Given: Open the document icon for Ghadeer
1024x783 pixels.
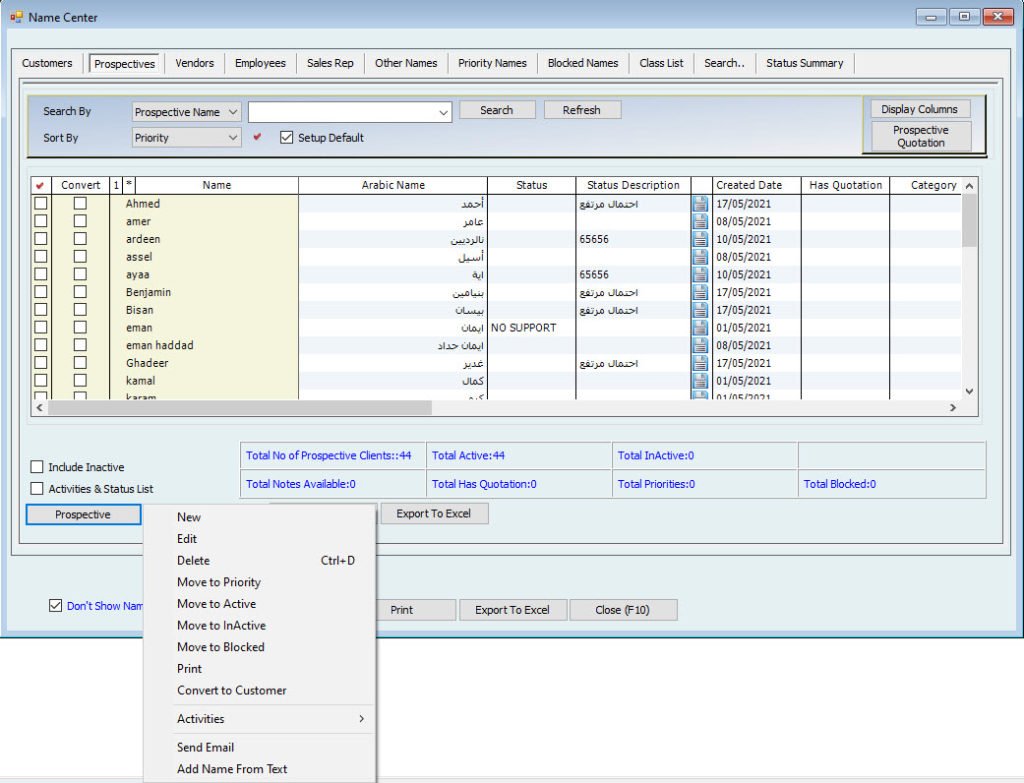Looking at the screenshot, I should [700, 364].
